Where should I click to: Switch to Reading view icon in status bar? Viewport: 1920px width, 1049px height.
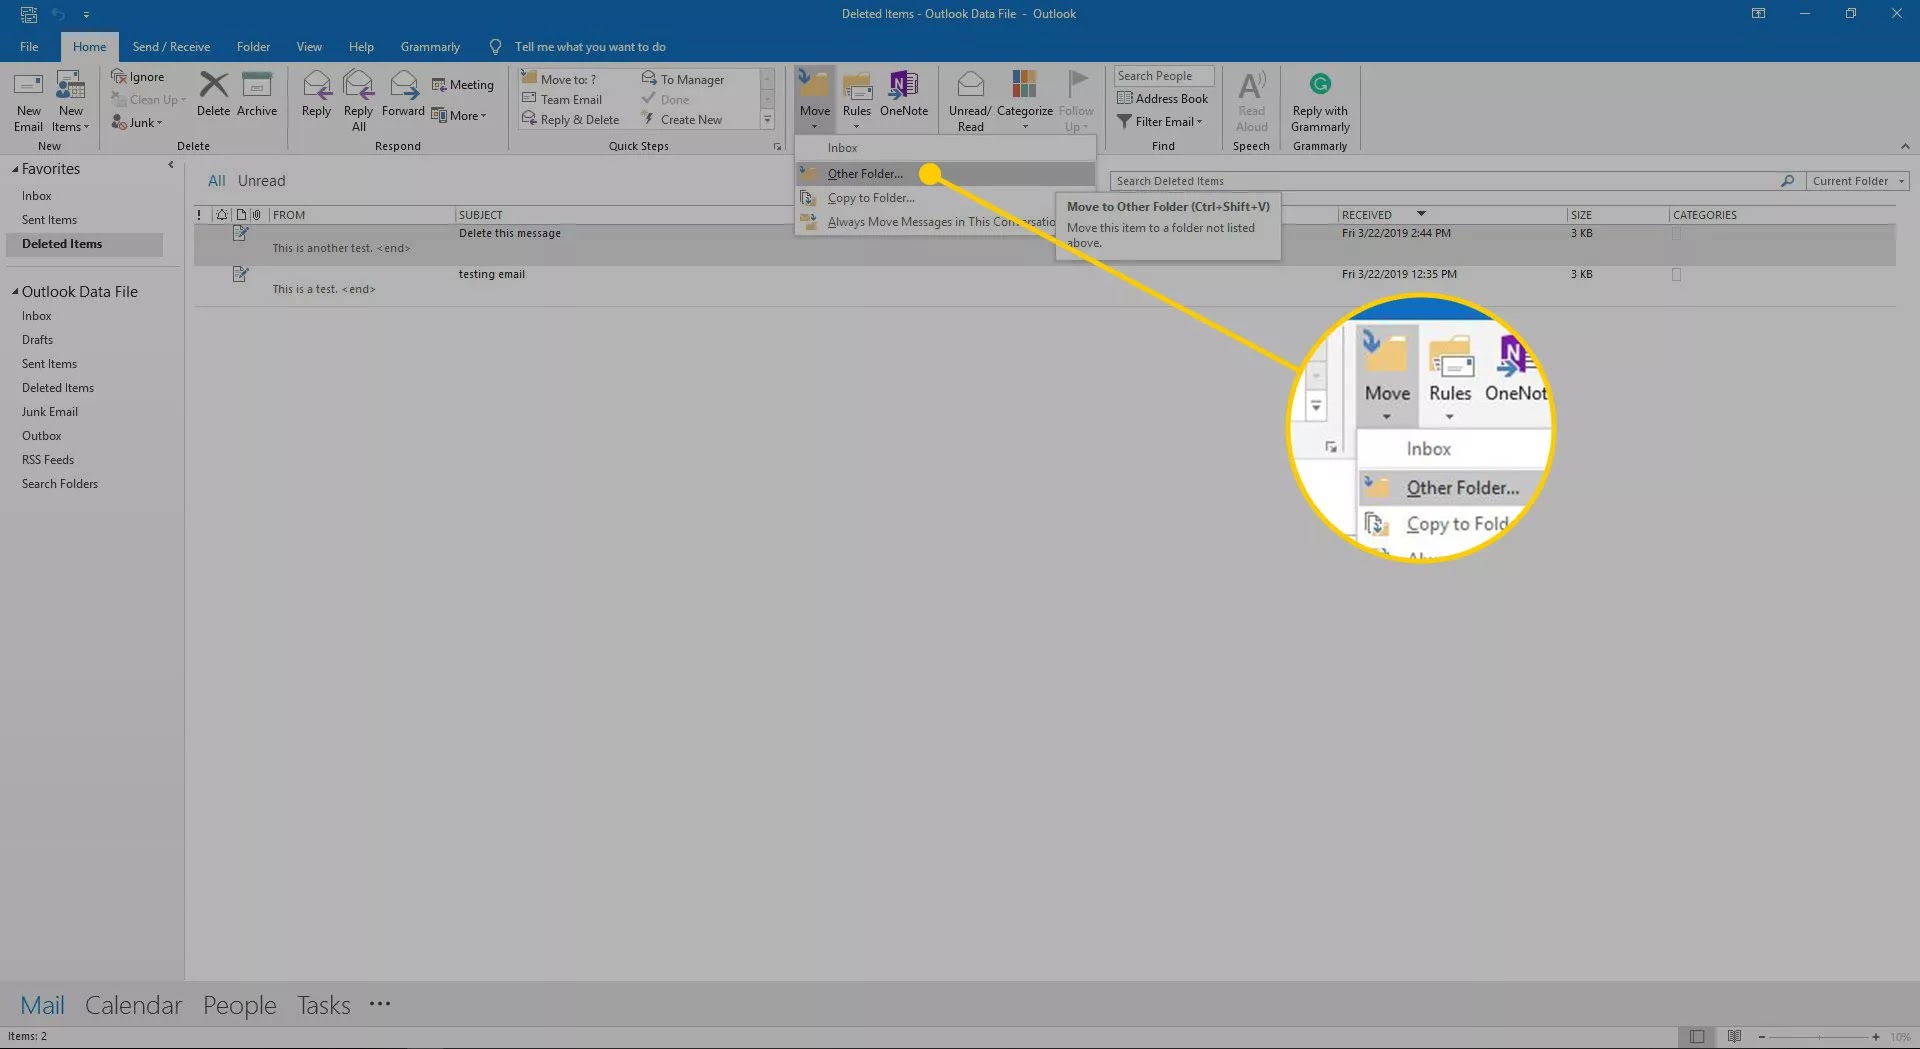pos(1734,1037)
